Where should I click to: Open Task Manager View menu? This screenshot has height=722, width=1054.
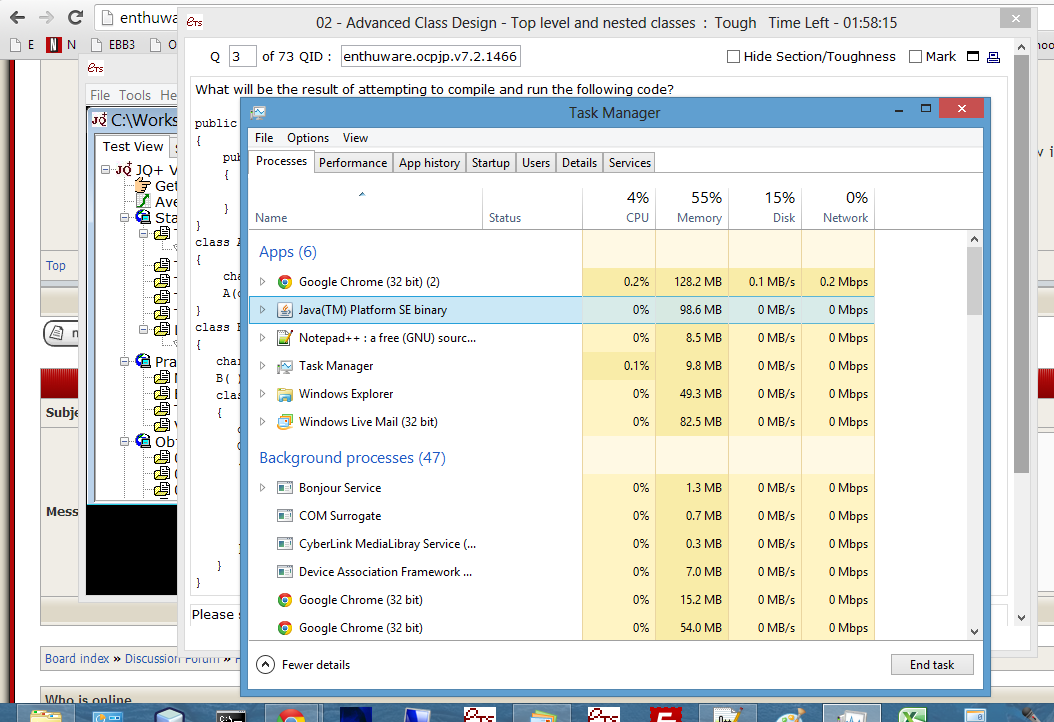356,138
